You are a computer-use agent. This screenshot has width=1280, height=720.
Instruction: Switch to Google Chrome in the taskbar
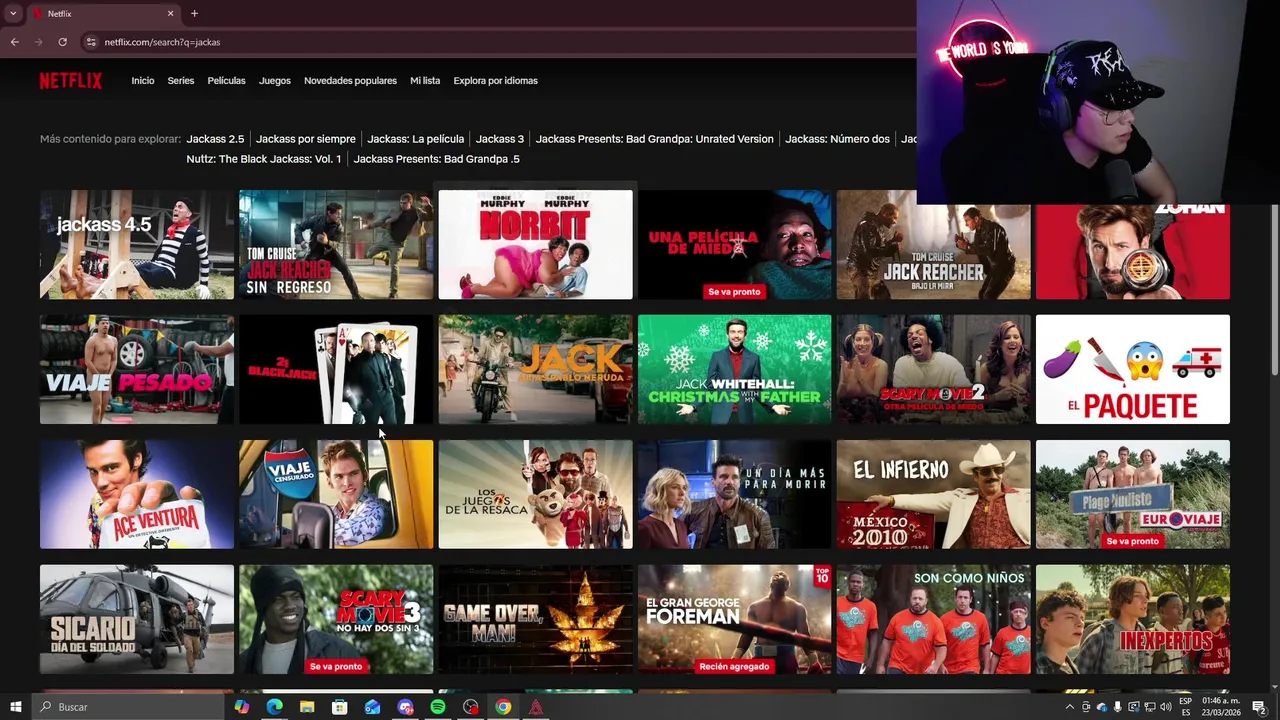[503, 707]
